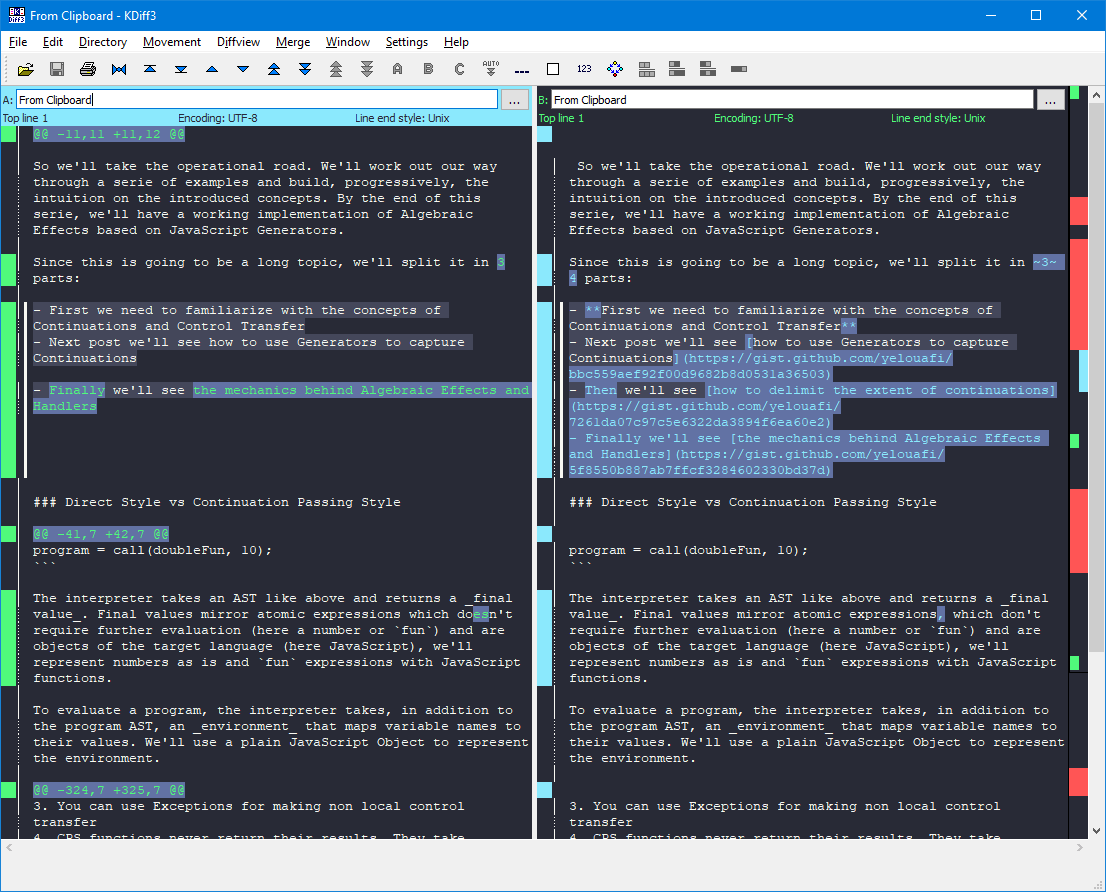Open the Window menu
Screen dimensions: 1106x892
(x=347, y=42)
